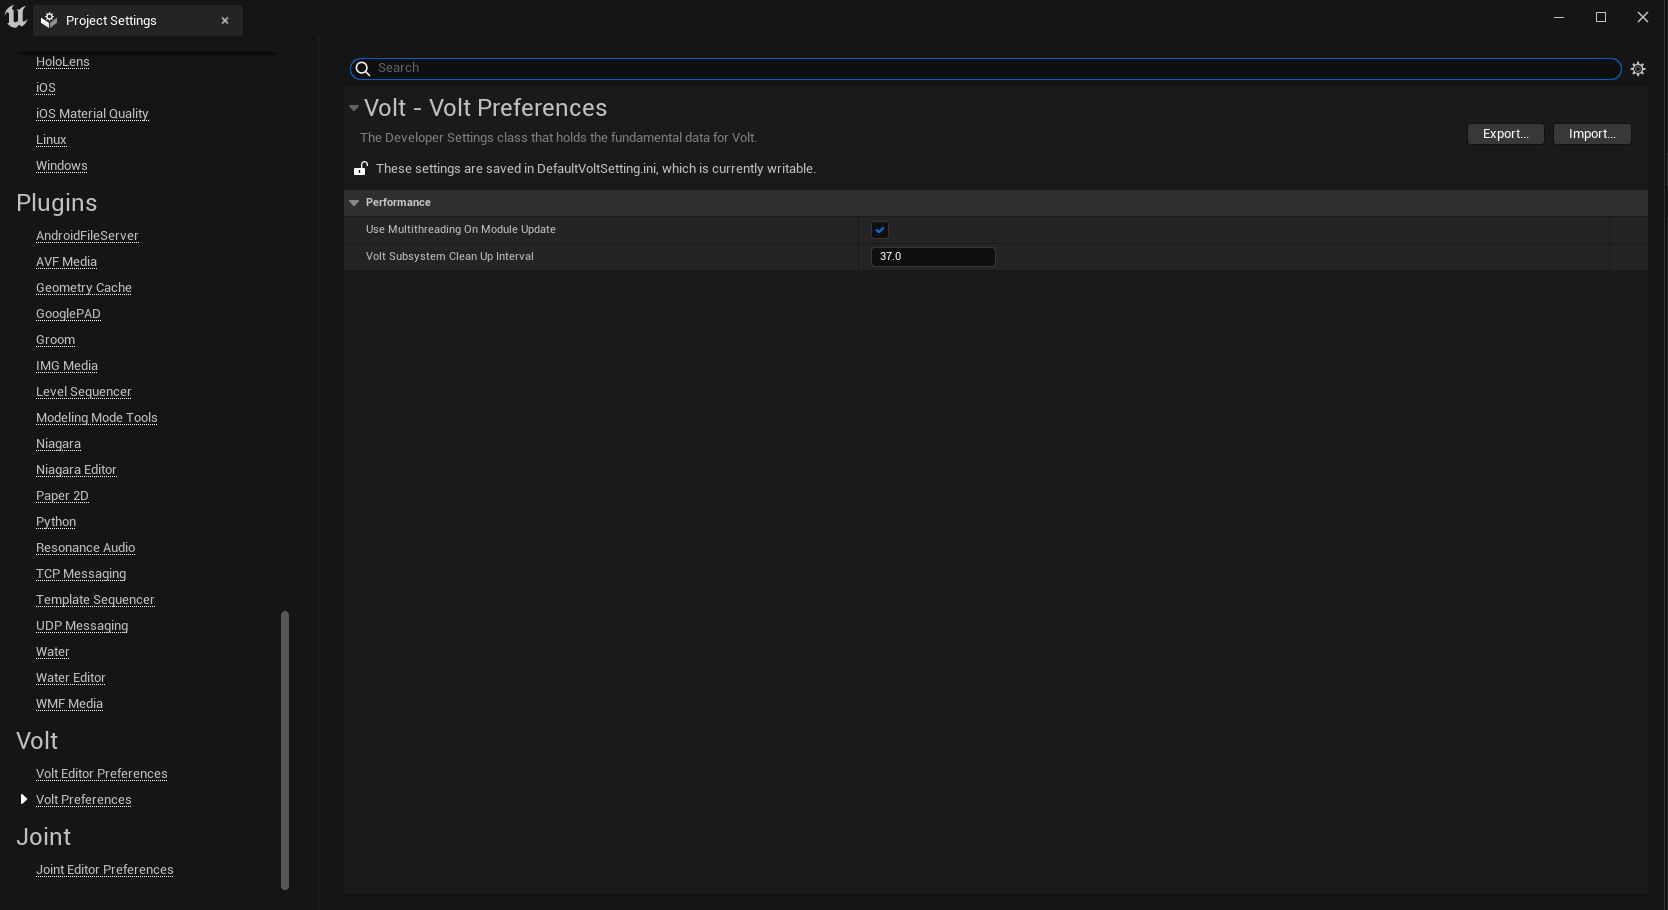Click the left sidebar scrollbar
This screenshot has width=1668, height=910.
point(285,750)
